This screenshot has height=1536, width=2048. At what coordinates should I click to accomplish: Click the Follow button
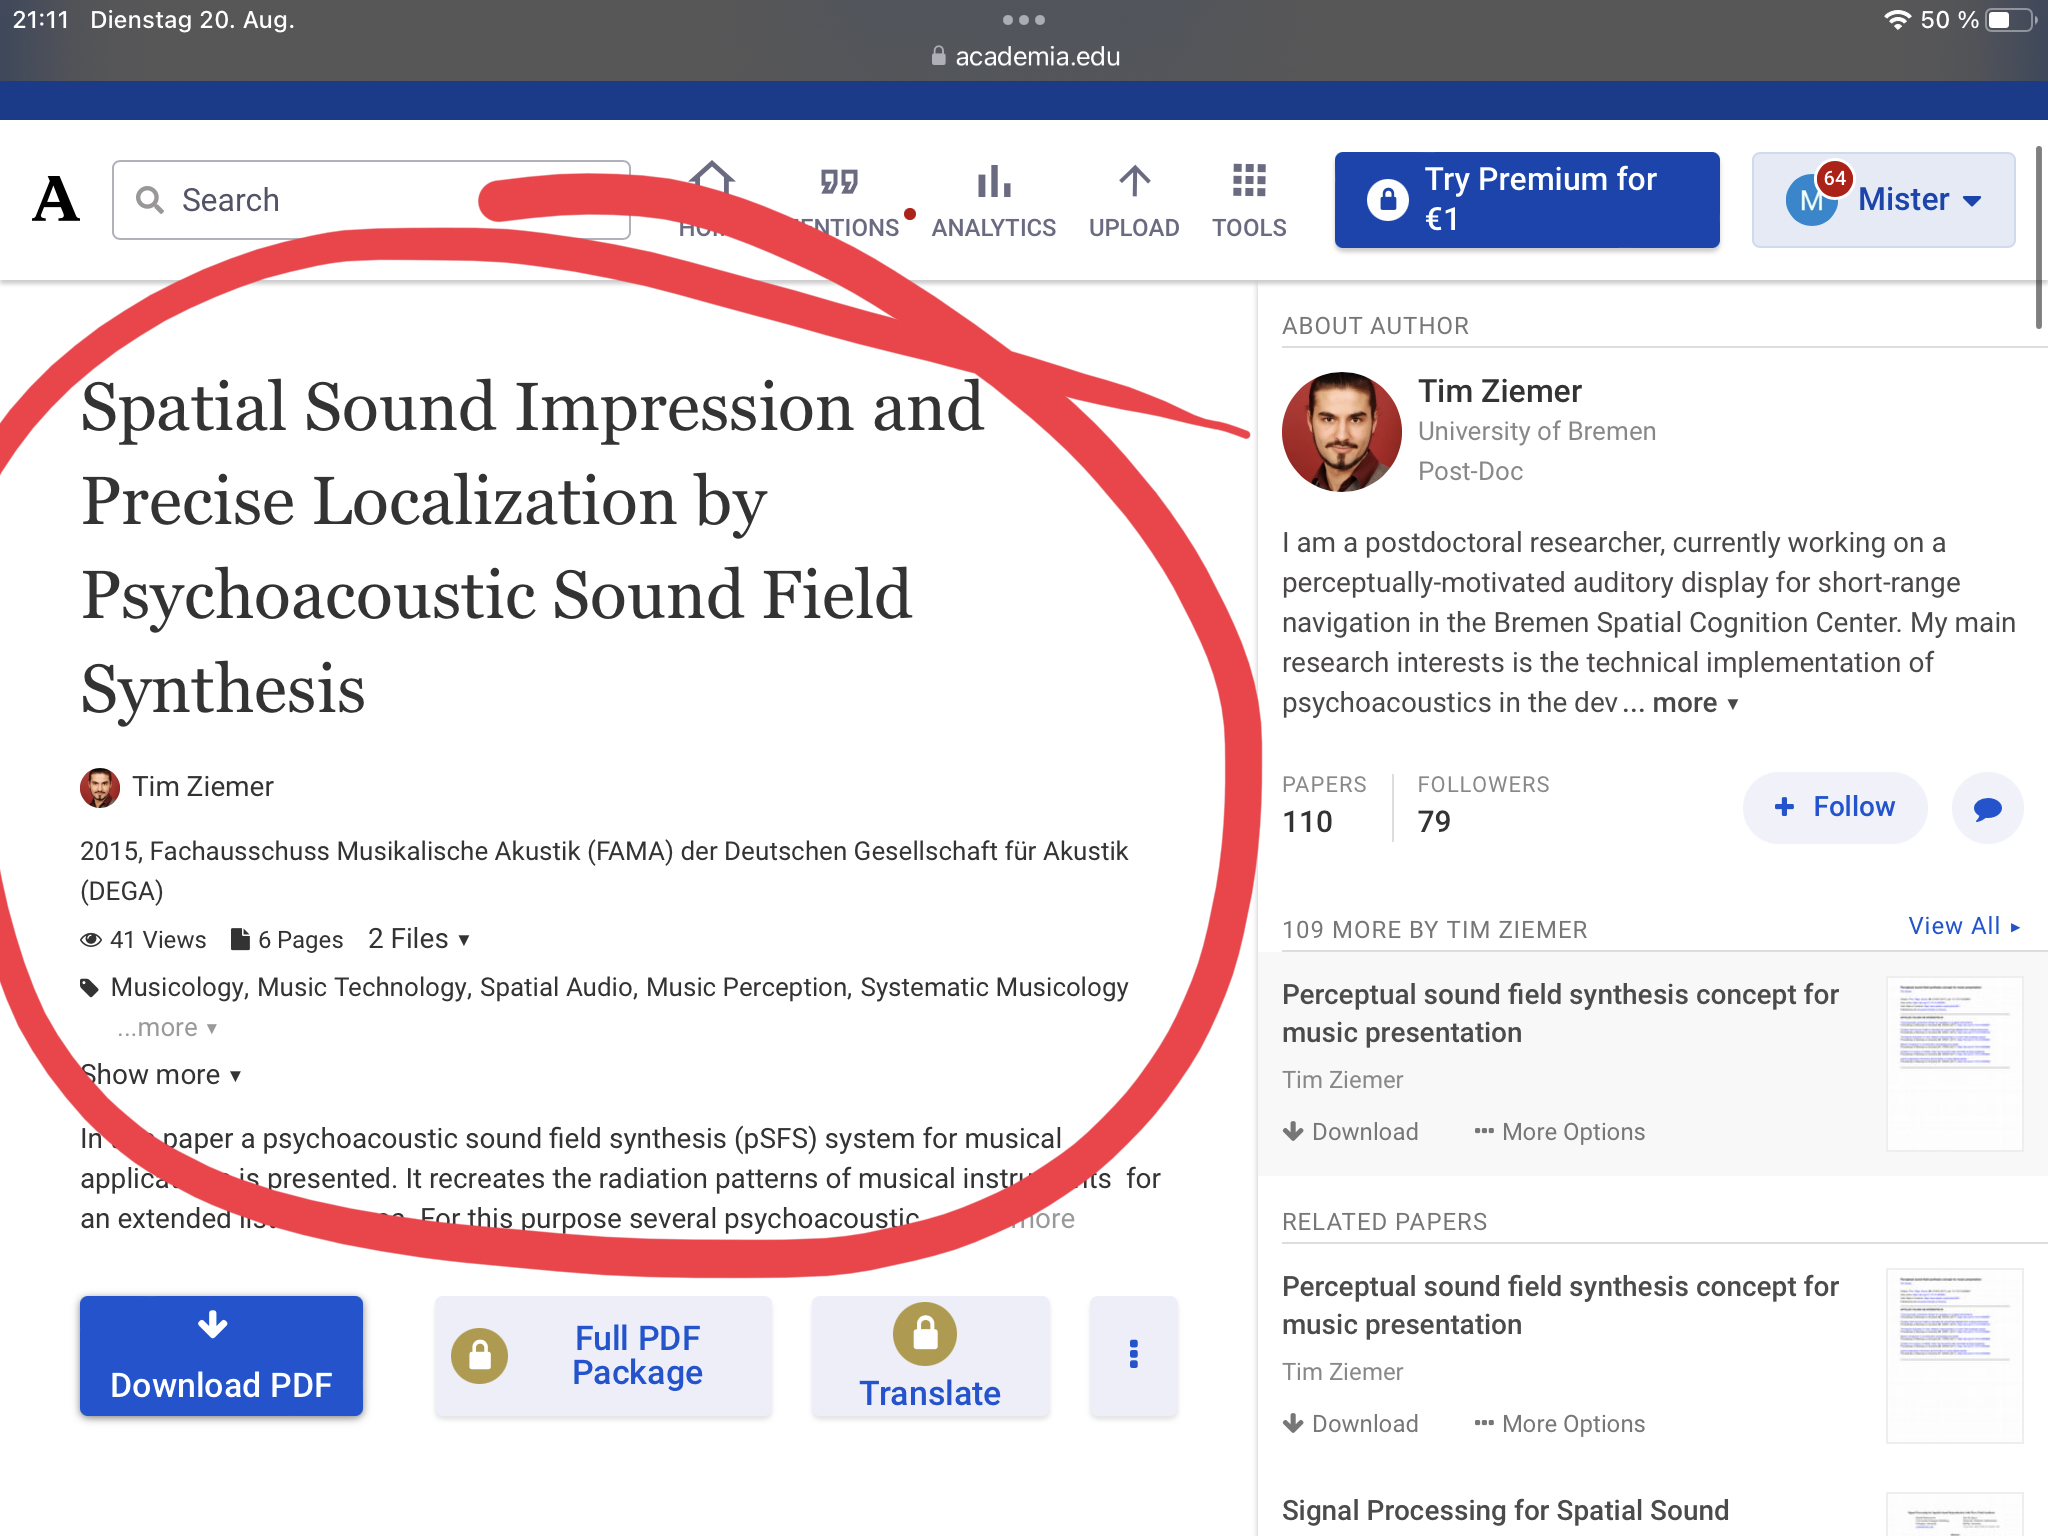click(x=1835, y=808)
